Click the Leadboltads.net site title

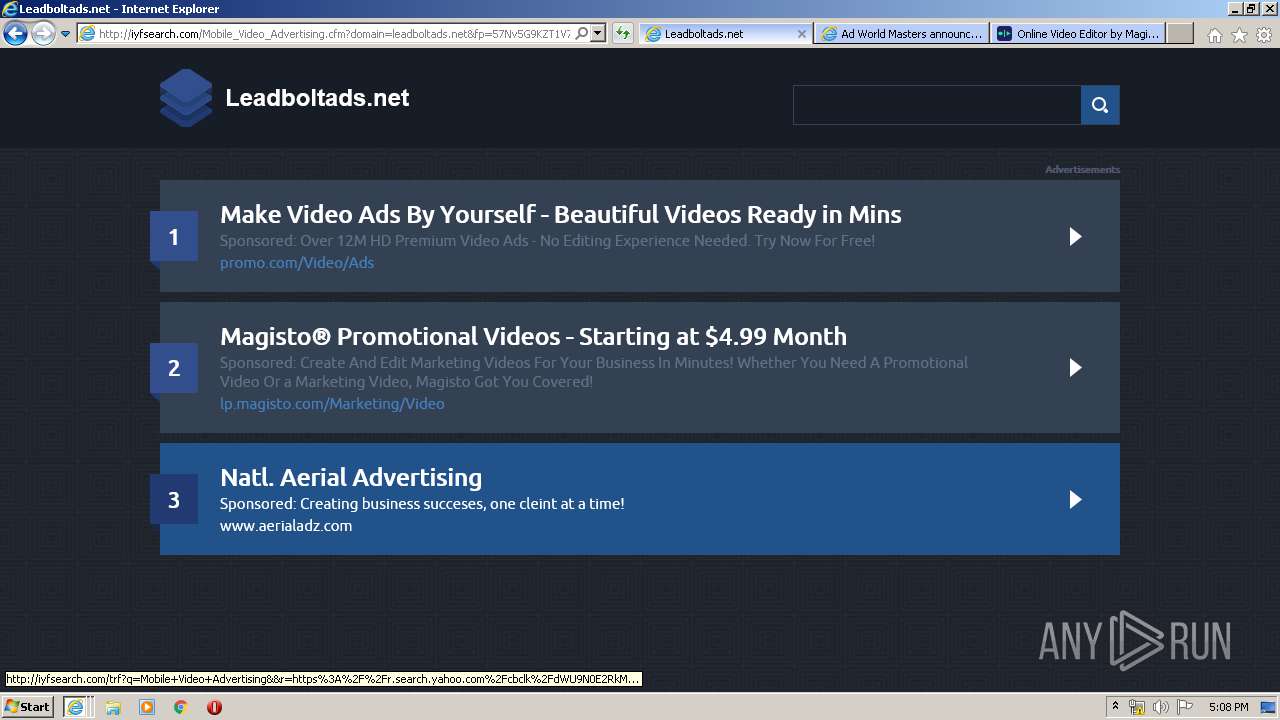coord(317,98)
